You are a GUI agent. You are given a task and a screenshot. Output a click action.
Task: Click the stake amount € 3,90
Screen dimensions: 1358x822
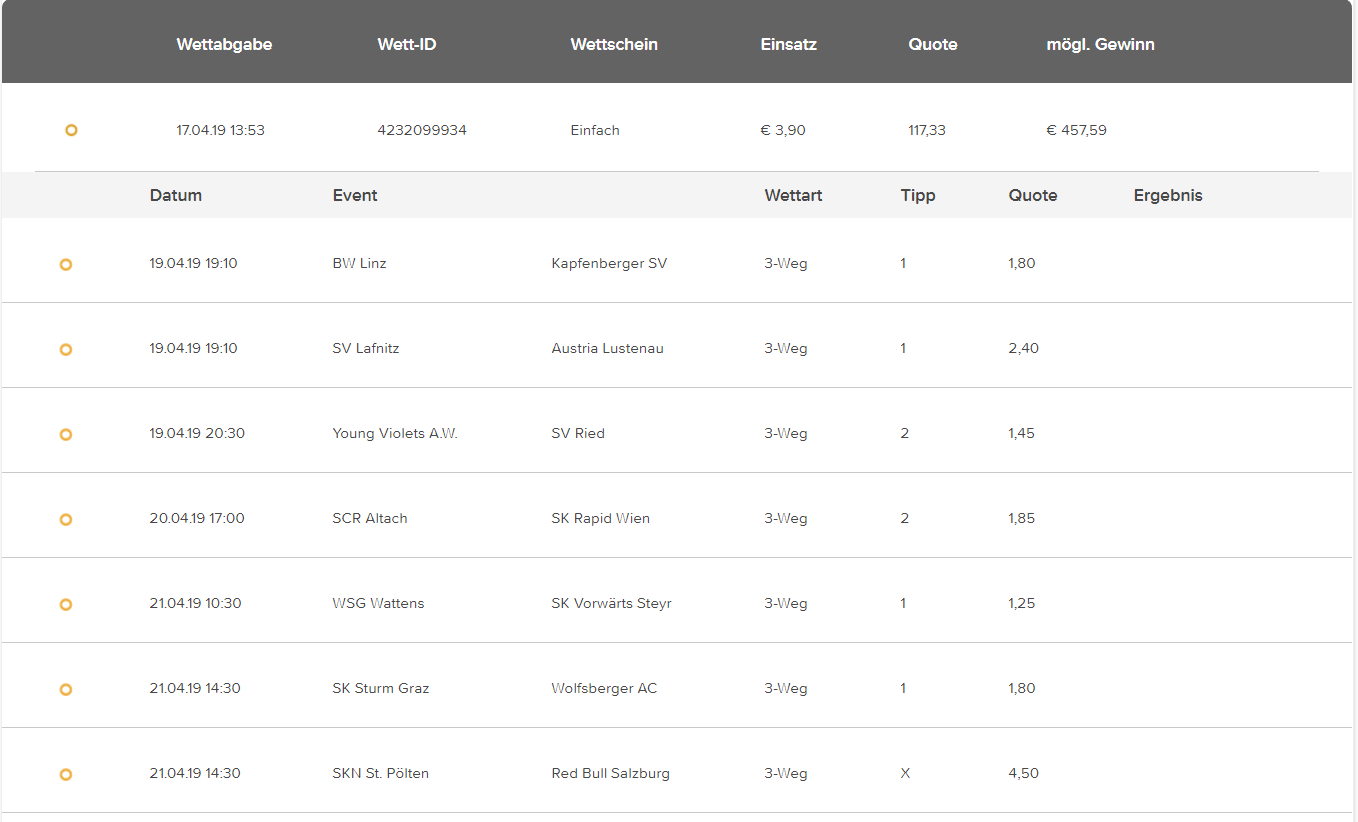pyautogui.click(x=783, y=130)
